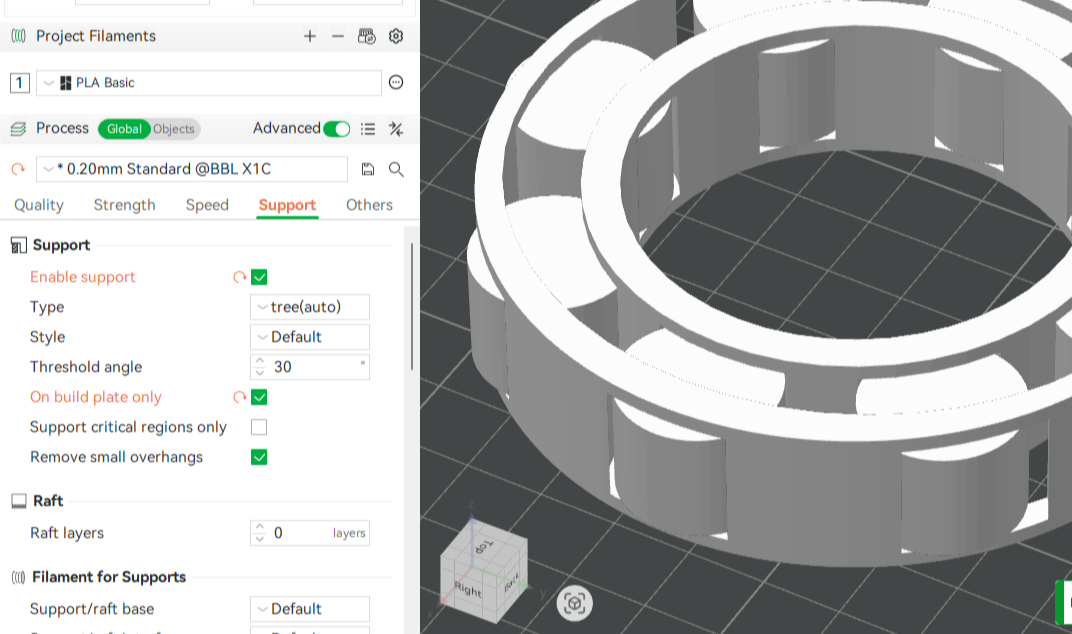1072x634 pixels.
Task: Open the Speed tab
Action: (x=207, y=205)
